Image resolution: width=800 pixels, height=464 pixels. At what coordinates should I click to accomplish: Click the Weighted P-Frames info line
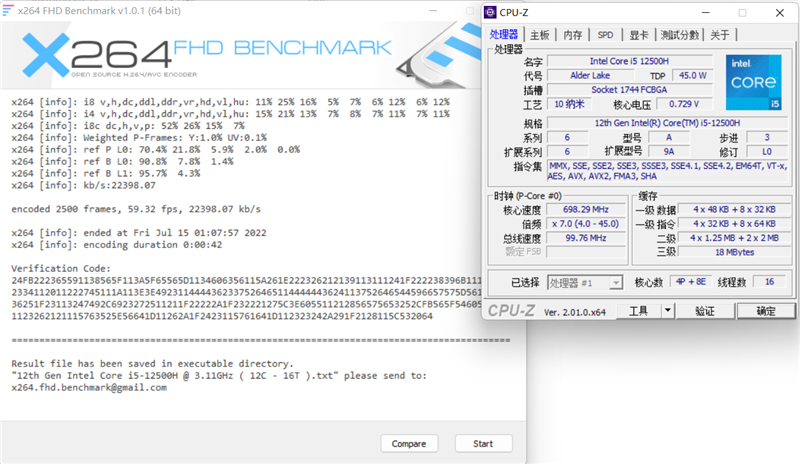point(139,138)
